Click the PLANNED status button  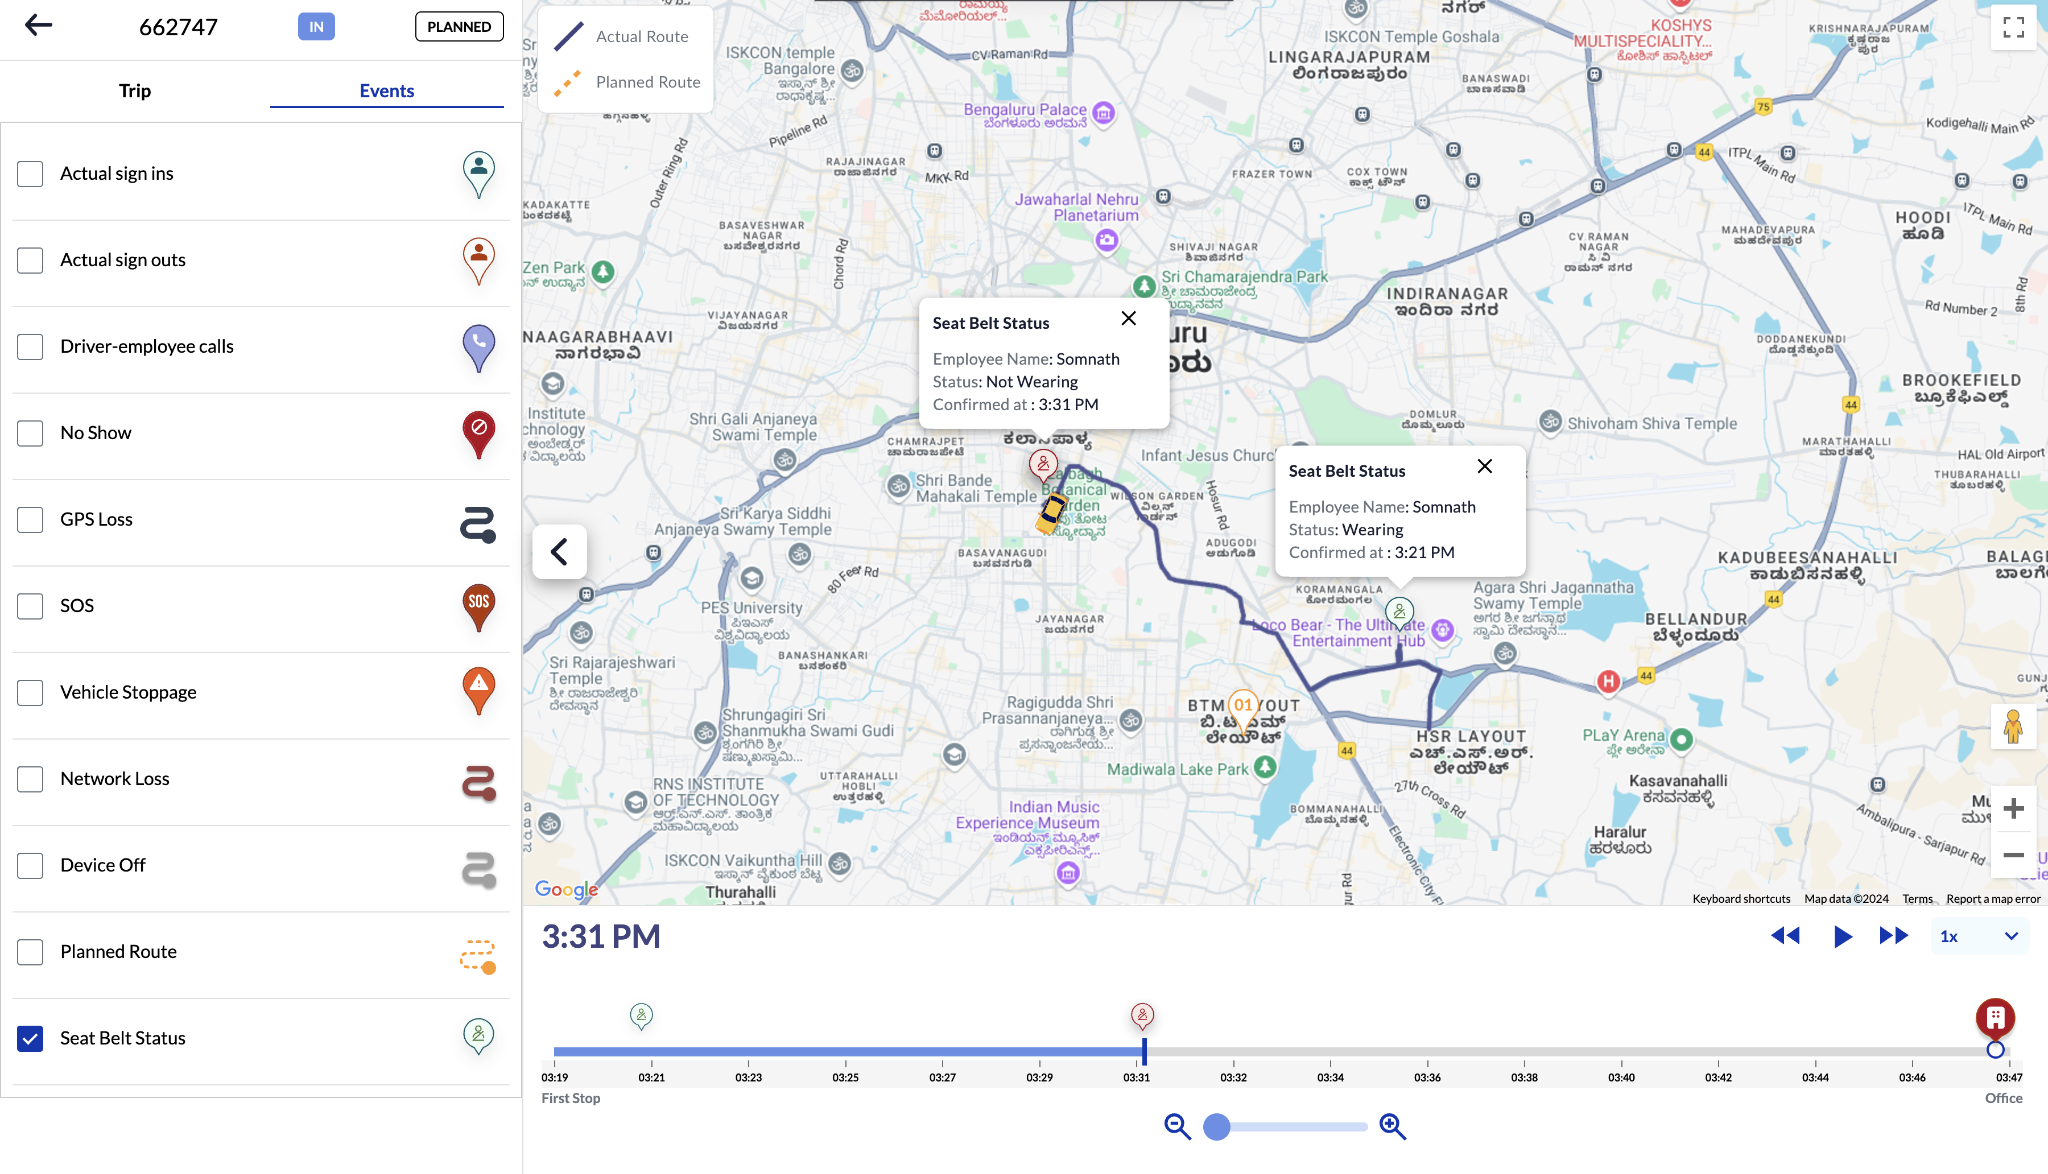coord(459,27)
